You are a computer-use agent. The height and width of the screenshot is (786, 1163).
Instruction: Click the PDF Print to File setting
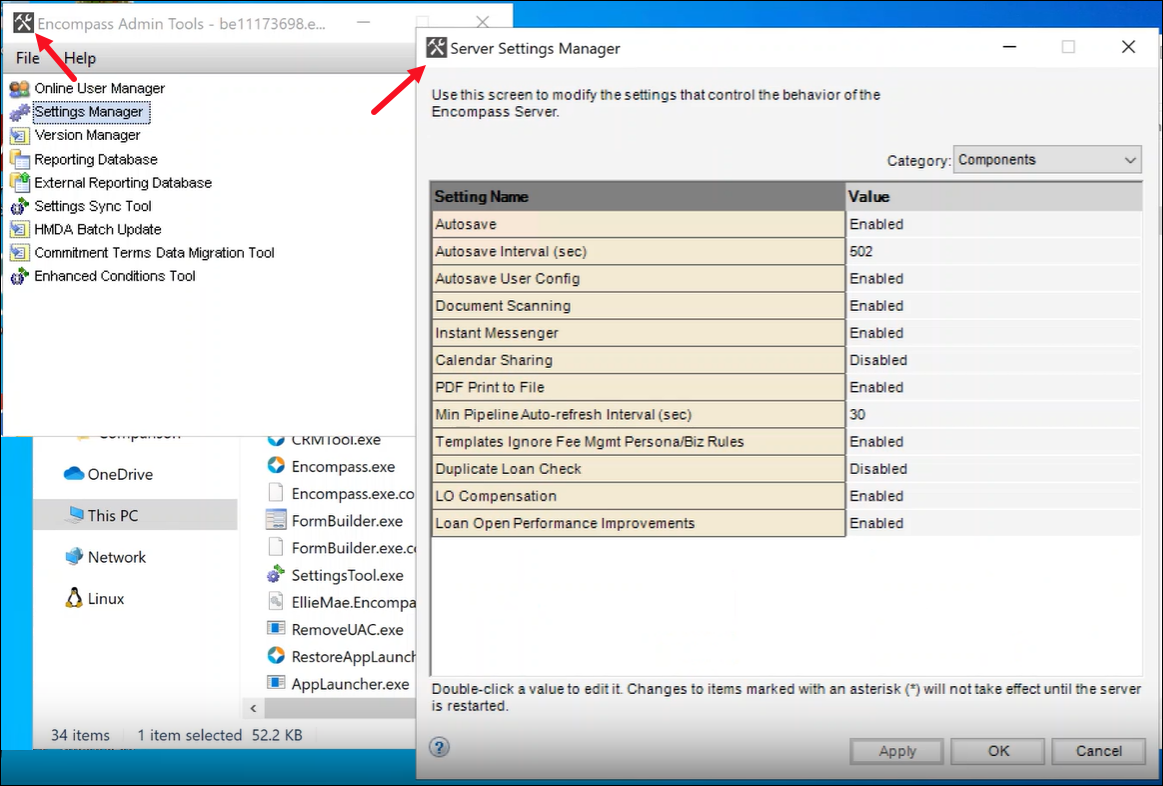pos(638,387)
